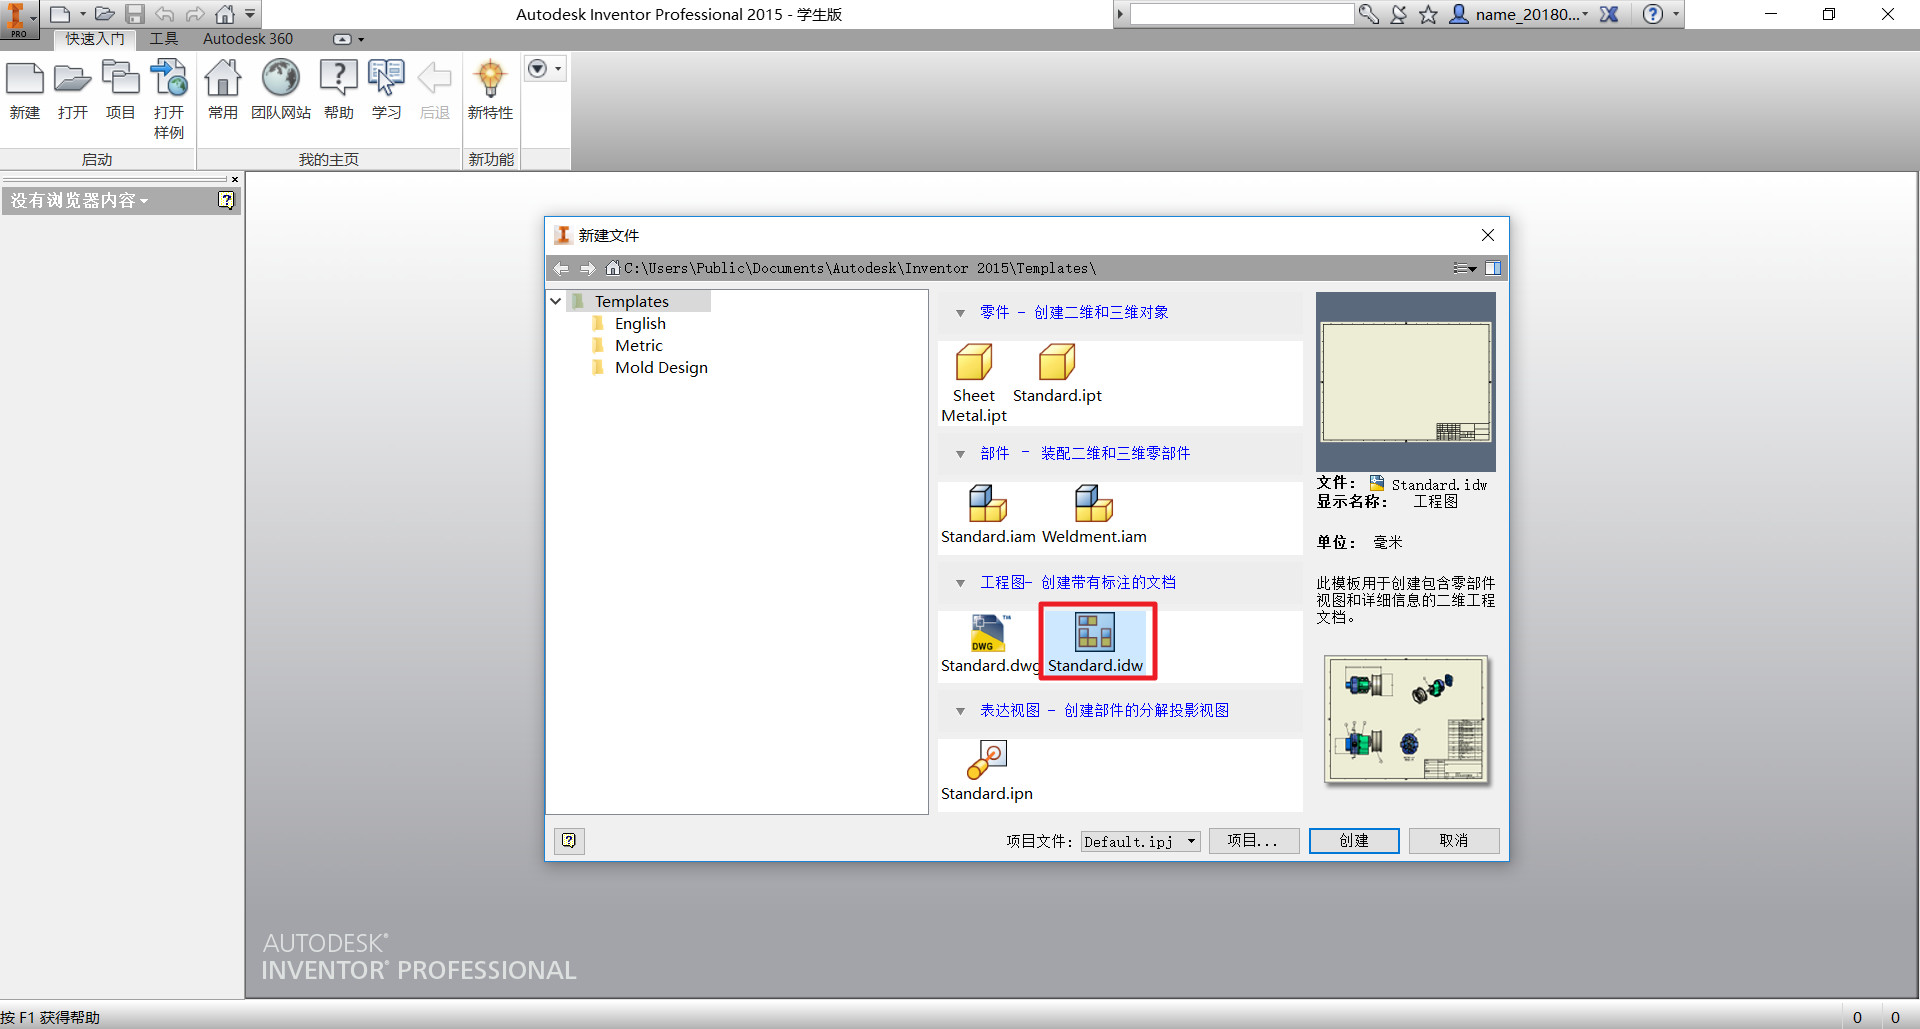Switch to the Autodesk 360 tab

(248, 39)
